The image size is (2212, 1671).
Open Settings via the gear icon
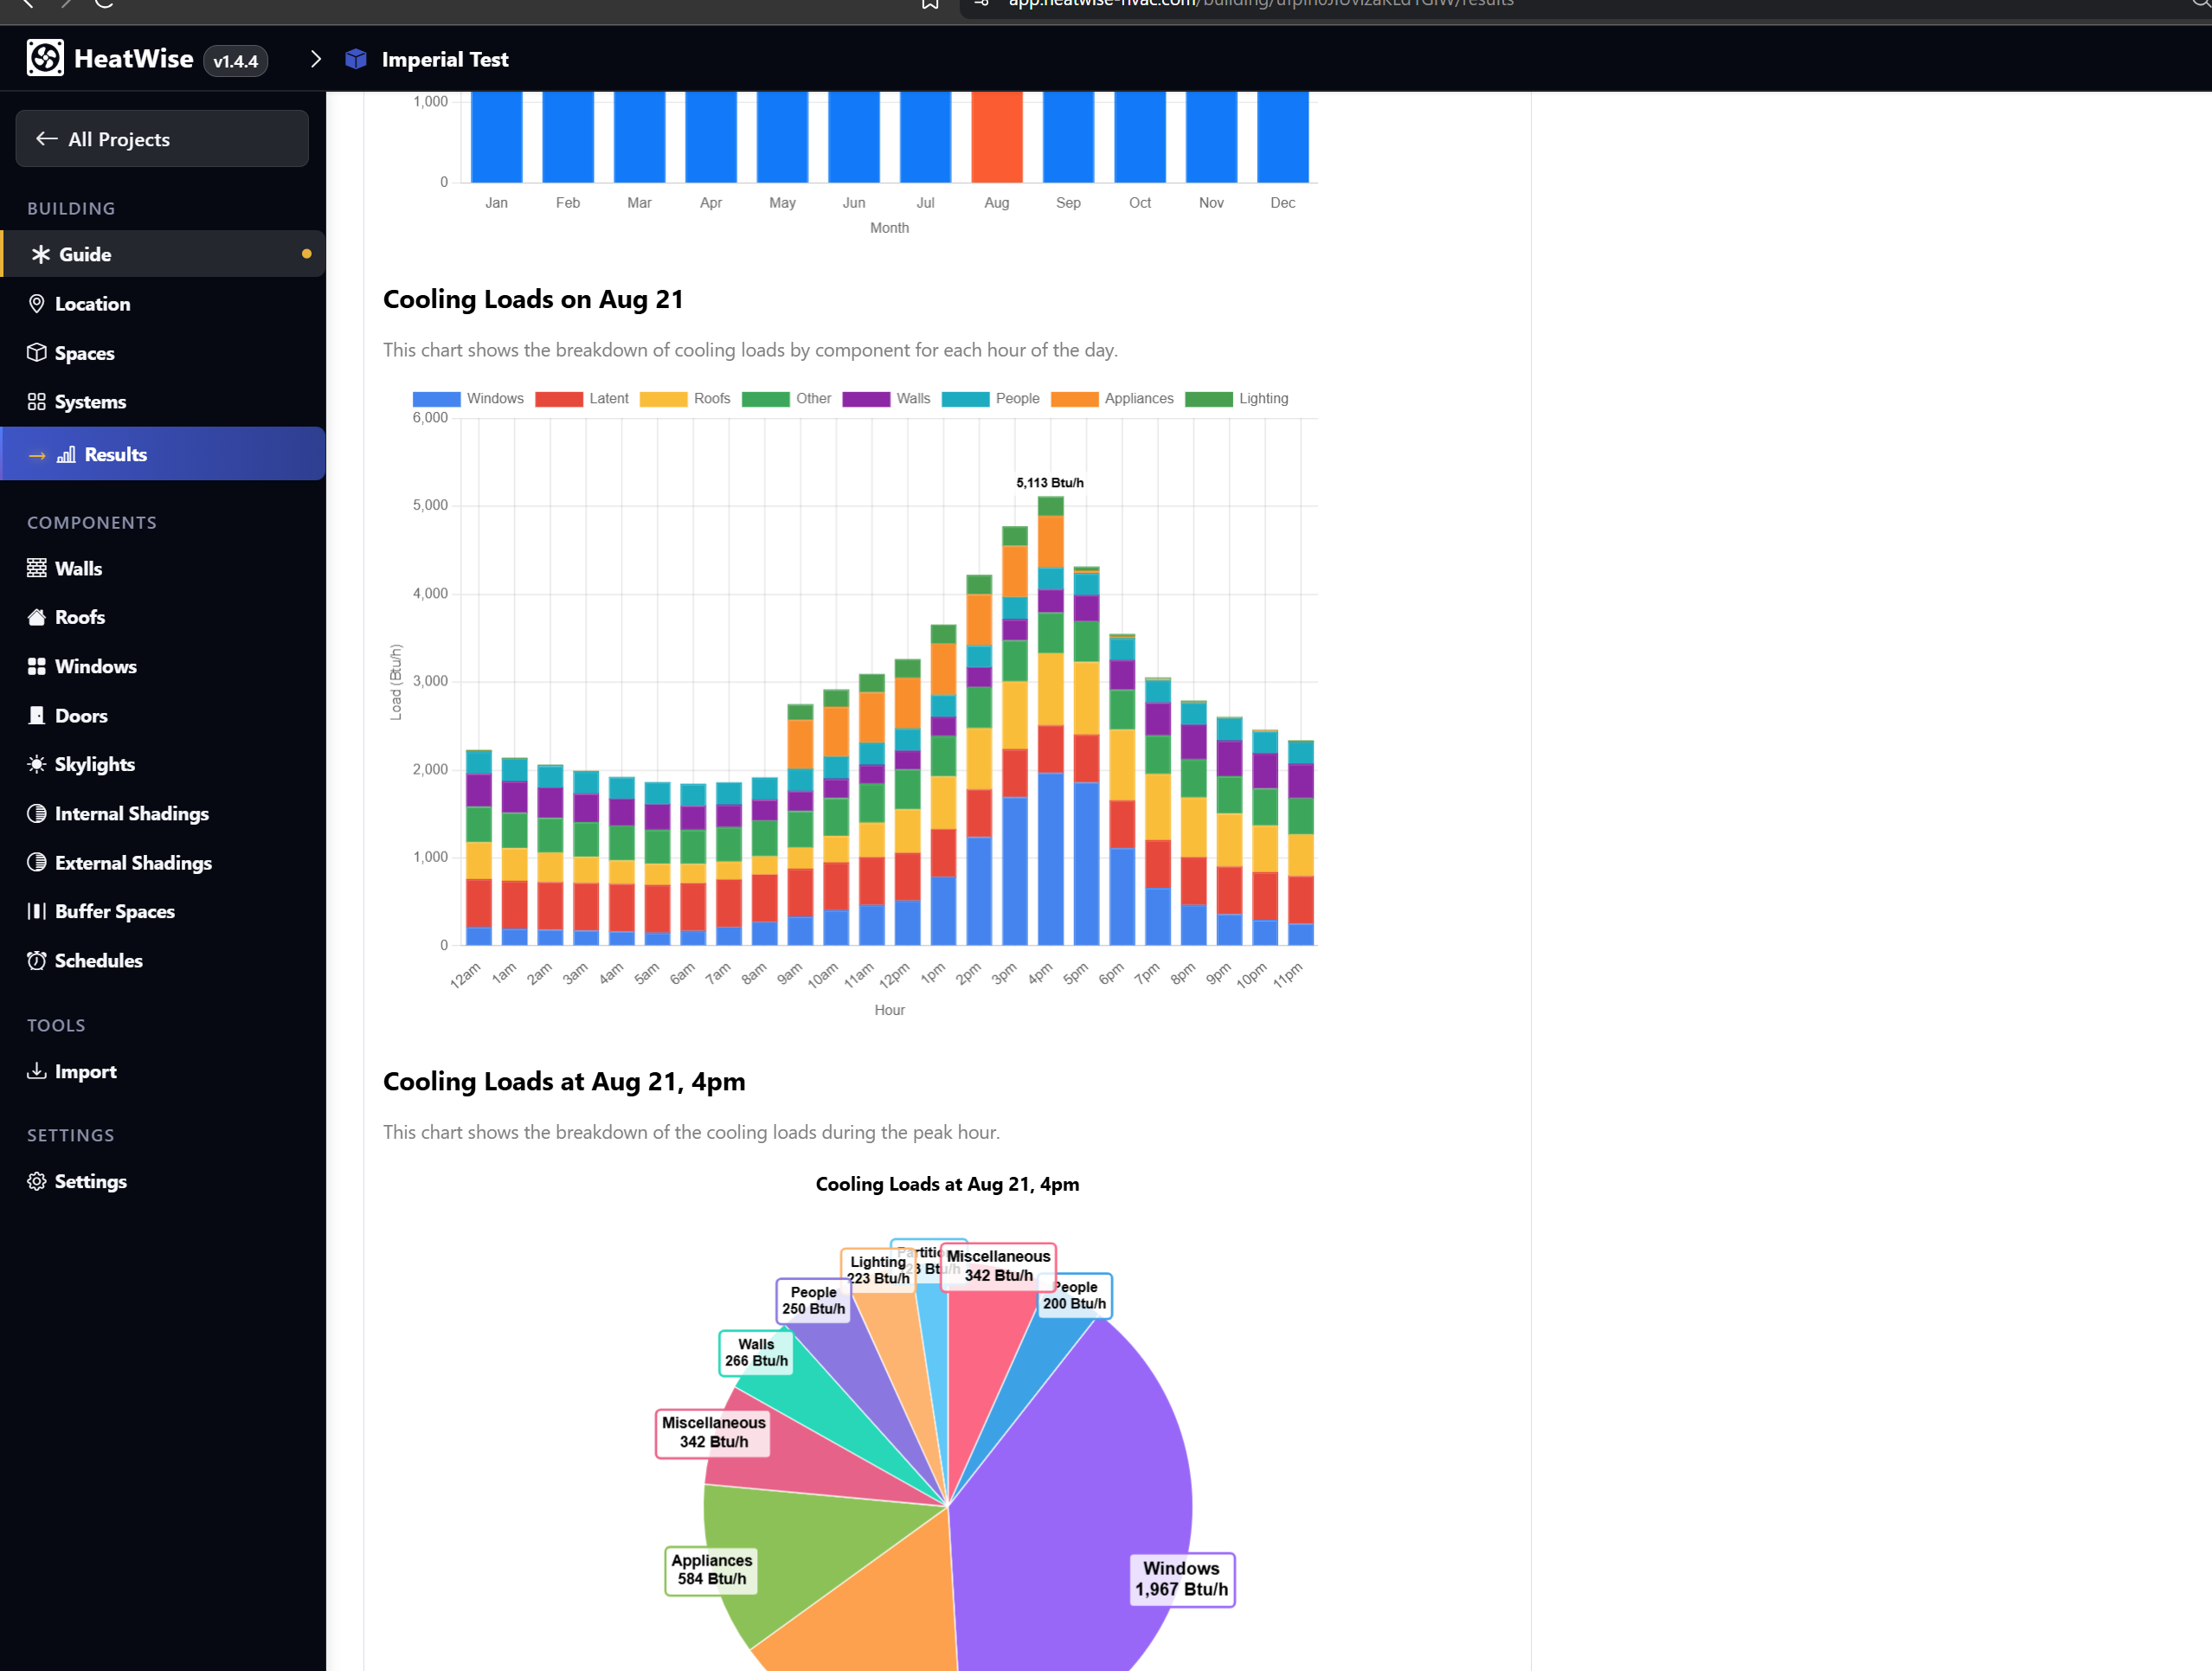pyautogui.click(x=37, y=1181)
